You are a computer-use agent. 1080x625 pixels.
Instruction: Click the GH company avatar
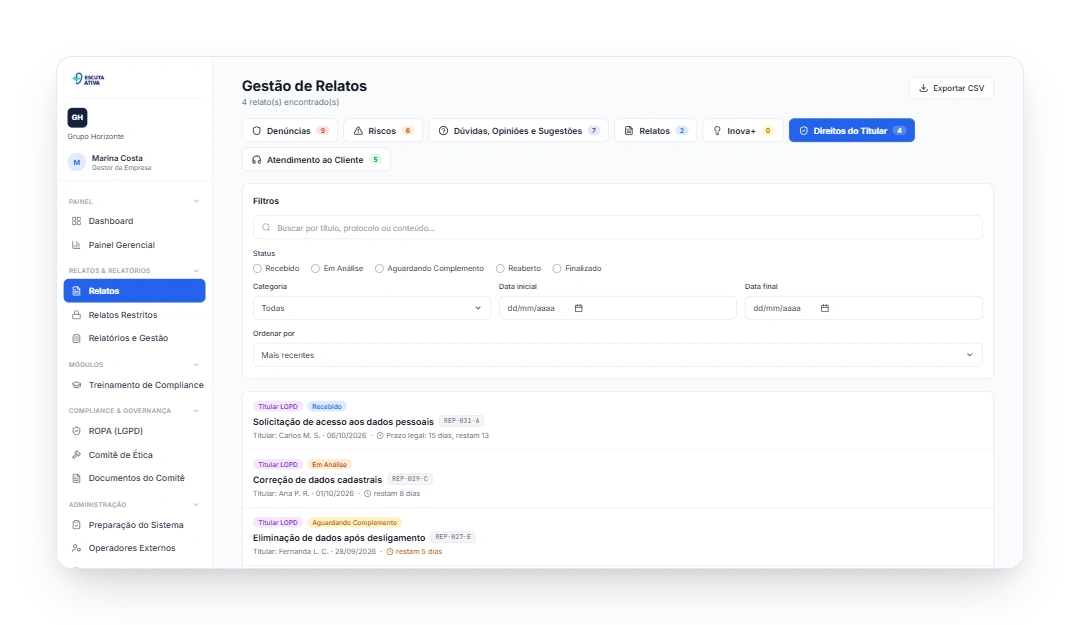77,117
